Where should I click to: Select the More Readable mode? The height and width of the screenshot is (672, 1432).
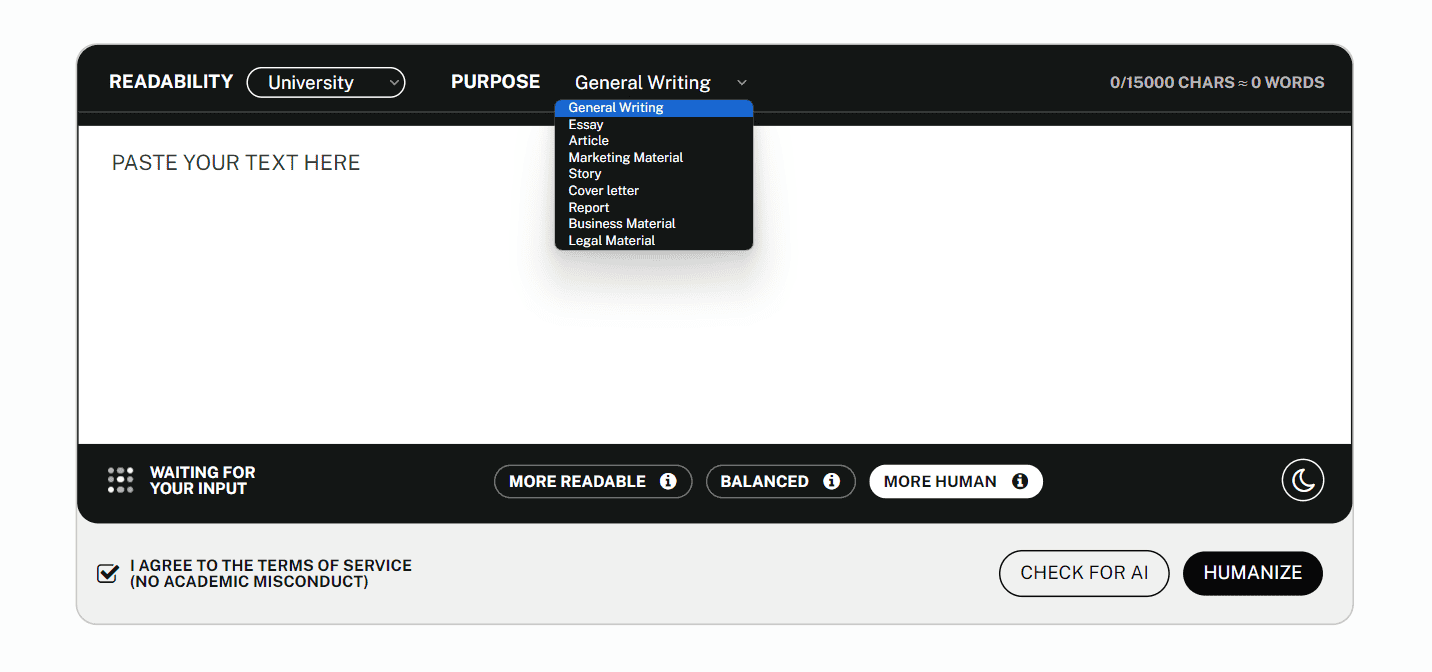coord(593,481)
